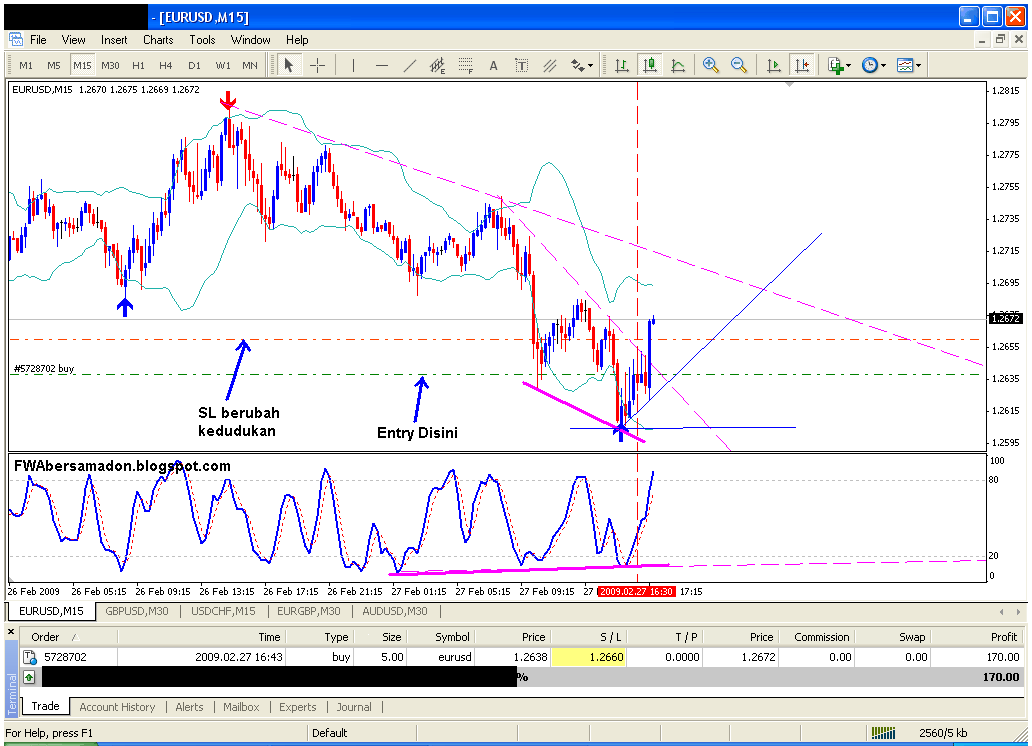
Task: Switch timeframe to D1
Action: pyautogui.click(x=194, y=65)
